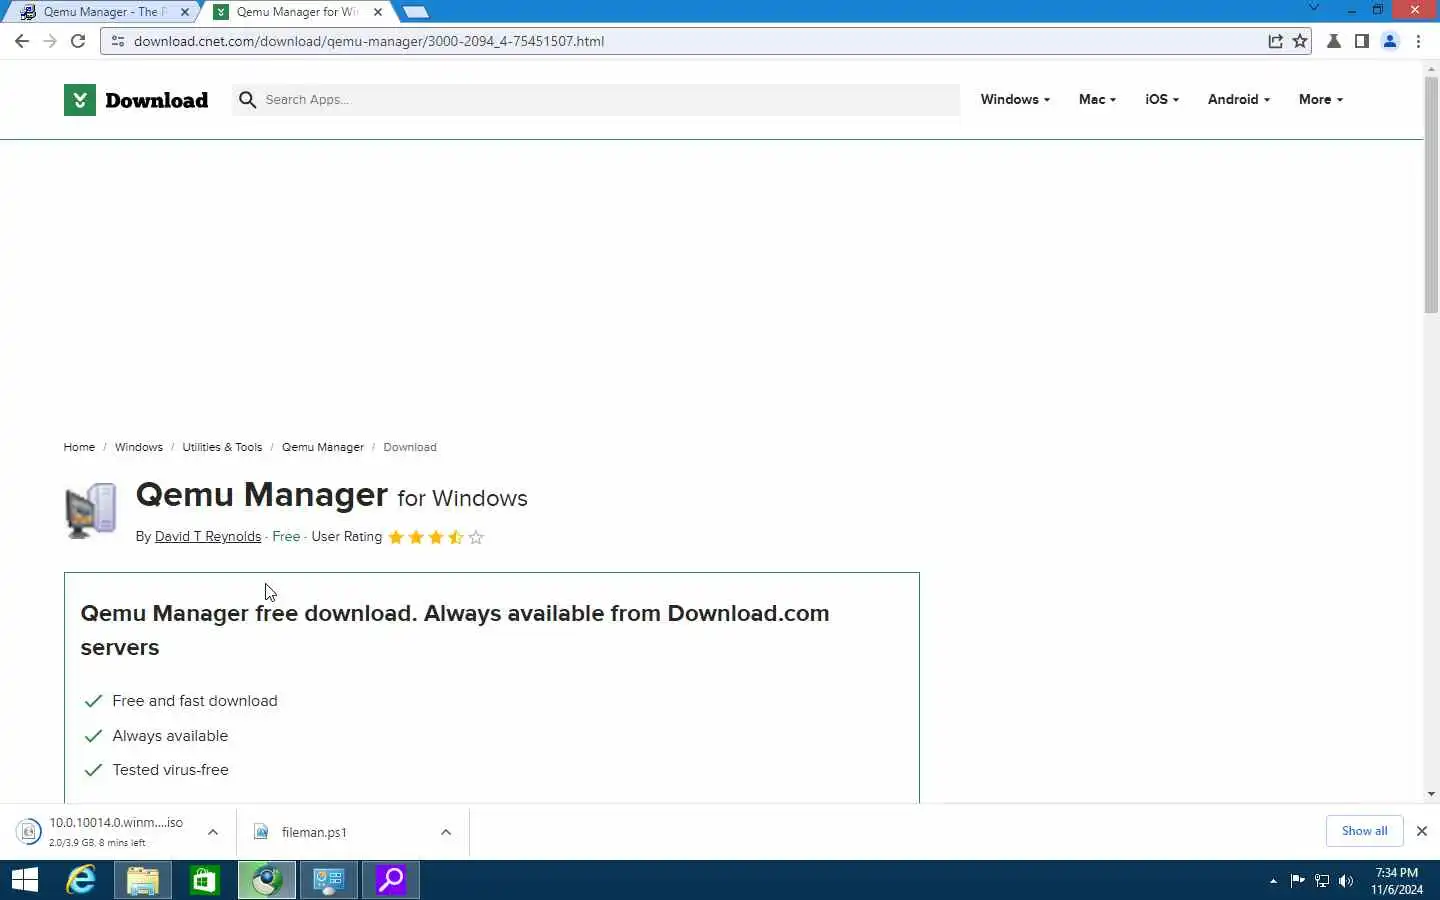Click the volume speaker tray icon
1440x900 pixels.
(1346, 881)
